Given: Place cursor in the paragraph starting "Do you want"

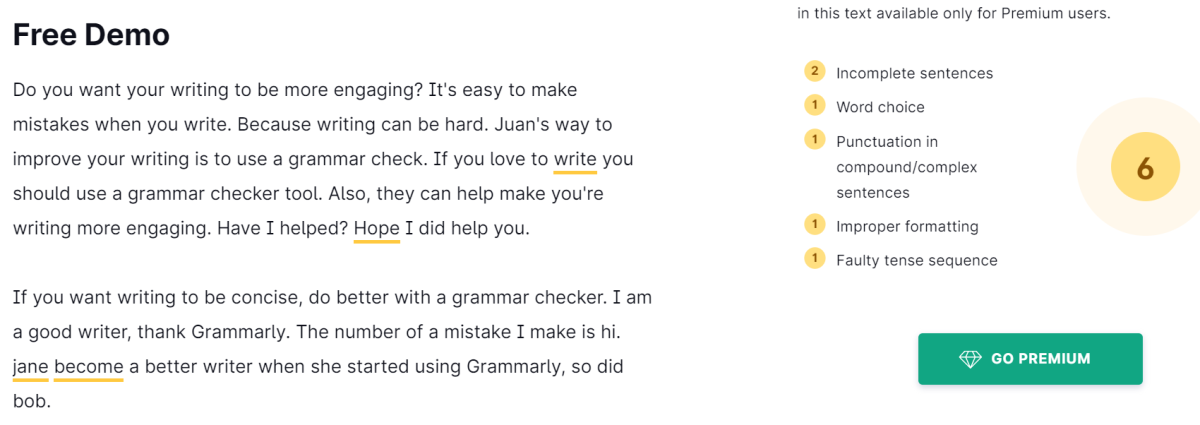Looking at the screenshot, I should (x=300, y=125).
